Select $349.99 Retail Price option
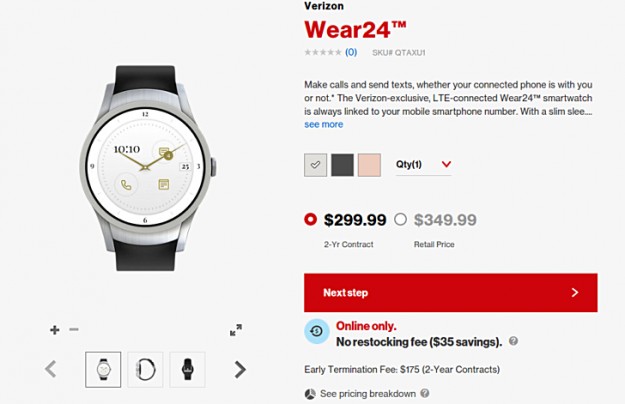625x404 pixels. click(x=401, y=220)
